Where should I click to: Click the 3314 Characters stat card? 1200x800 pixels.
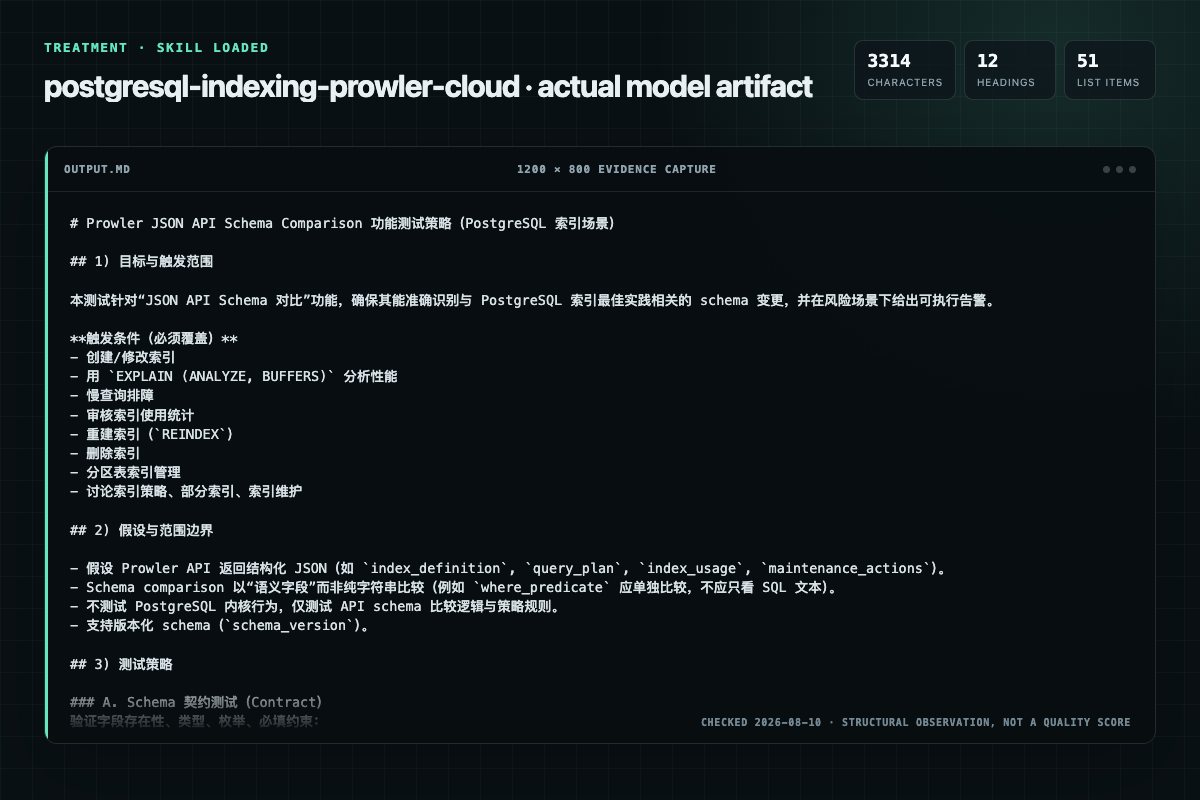[x=905, y=70]
